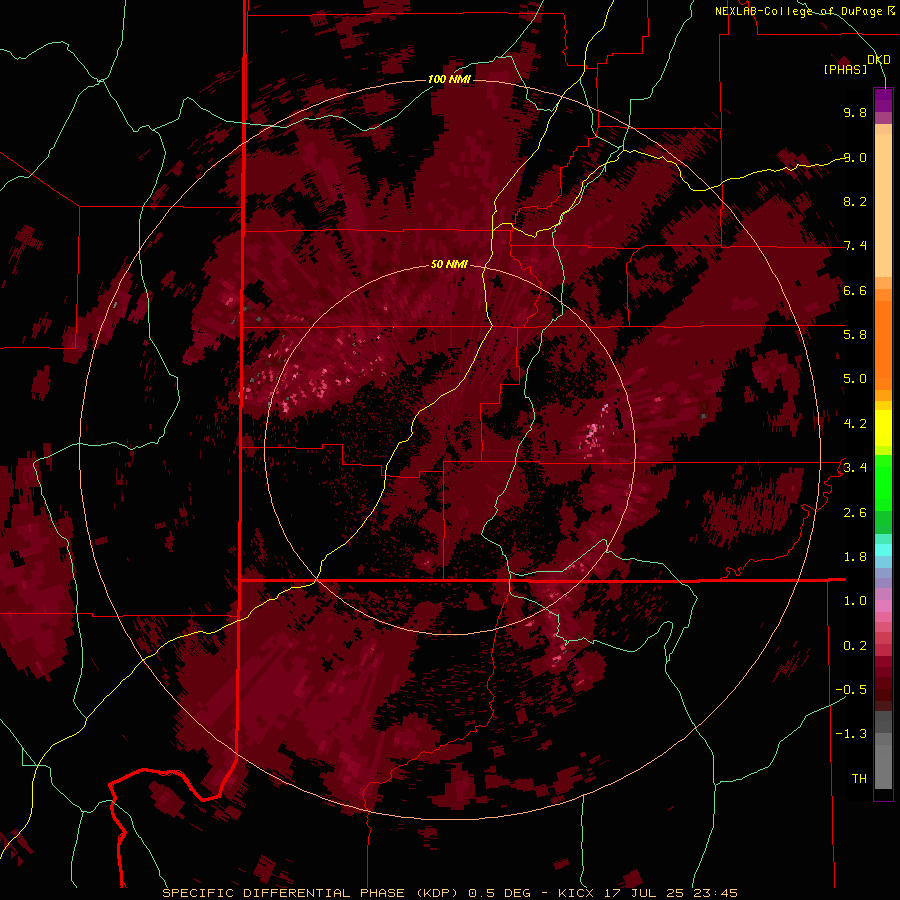Click the 9.0 value on the color scale
The width and height of the screenshot is (900, 900).
pyautogui.click(x=855, y=157)
